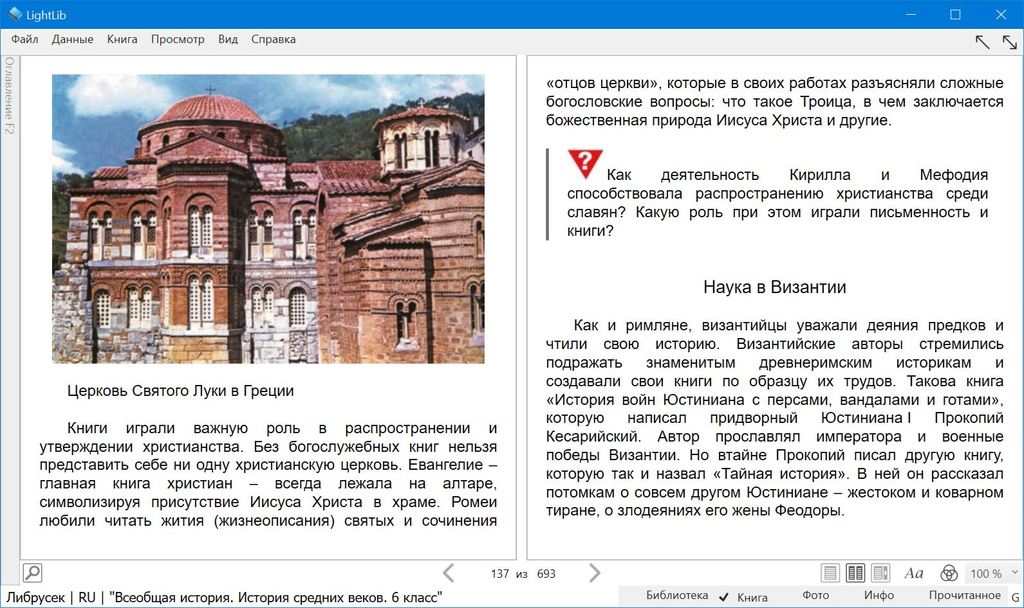Select two-page layout icon
The height and width of the screenshot is (608, 1024).
click(855, 573)
